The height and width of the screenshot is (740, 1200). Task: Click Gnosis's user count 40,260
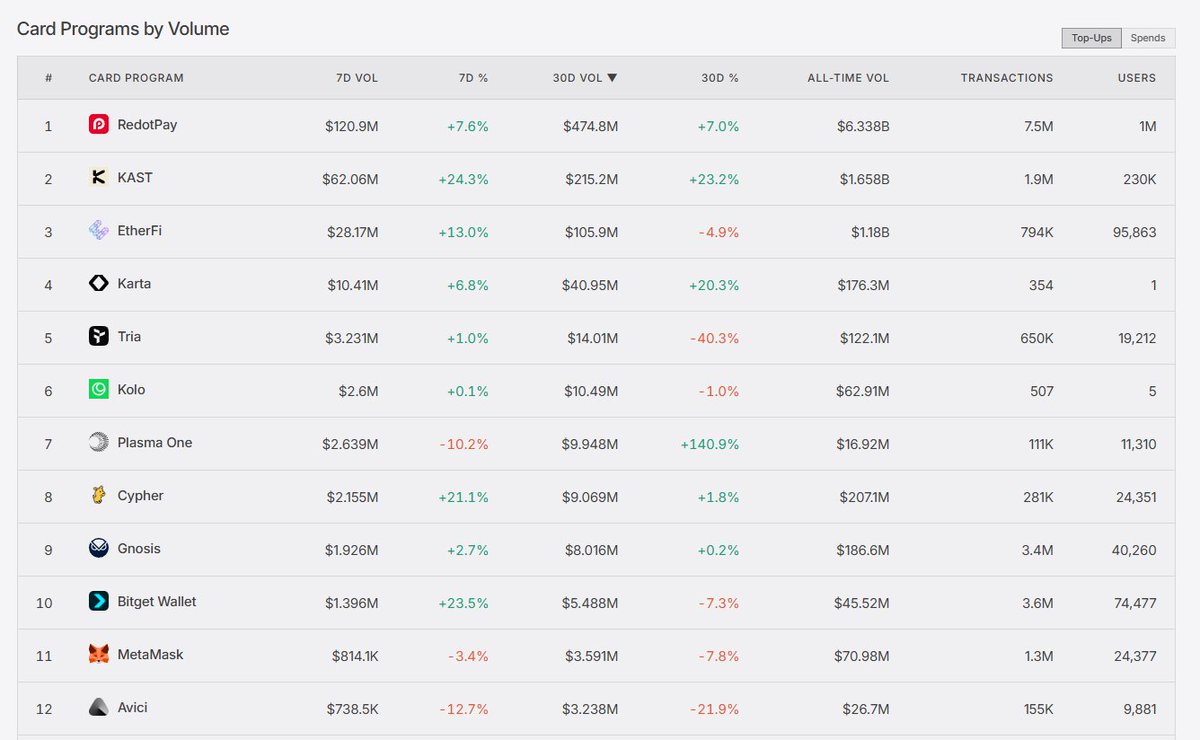(x=1133, y=550)
